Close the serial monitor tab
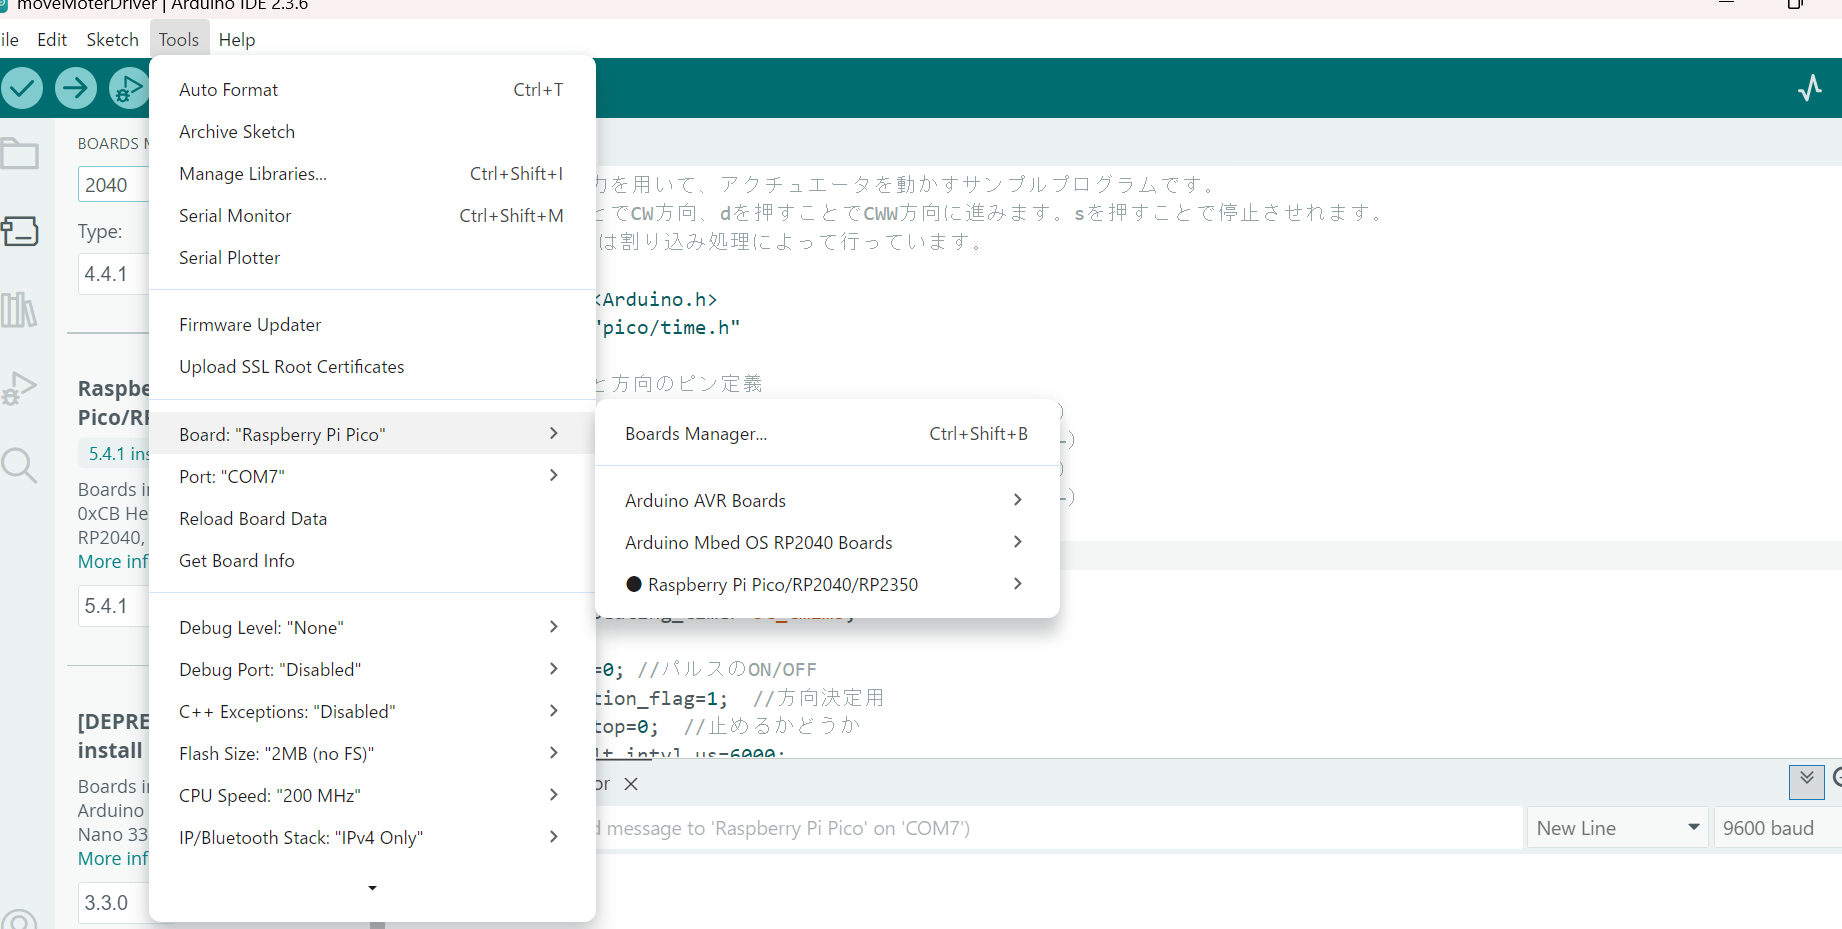The height and width of the screenshot is (929, 1842). click(631, 784)
